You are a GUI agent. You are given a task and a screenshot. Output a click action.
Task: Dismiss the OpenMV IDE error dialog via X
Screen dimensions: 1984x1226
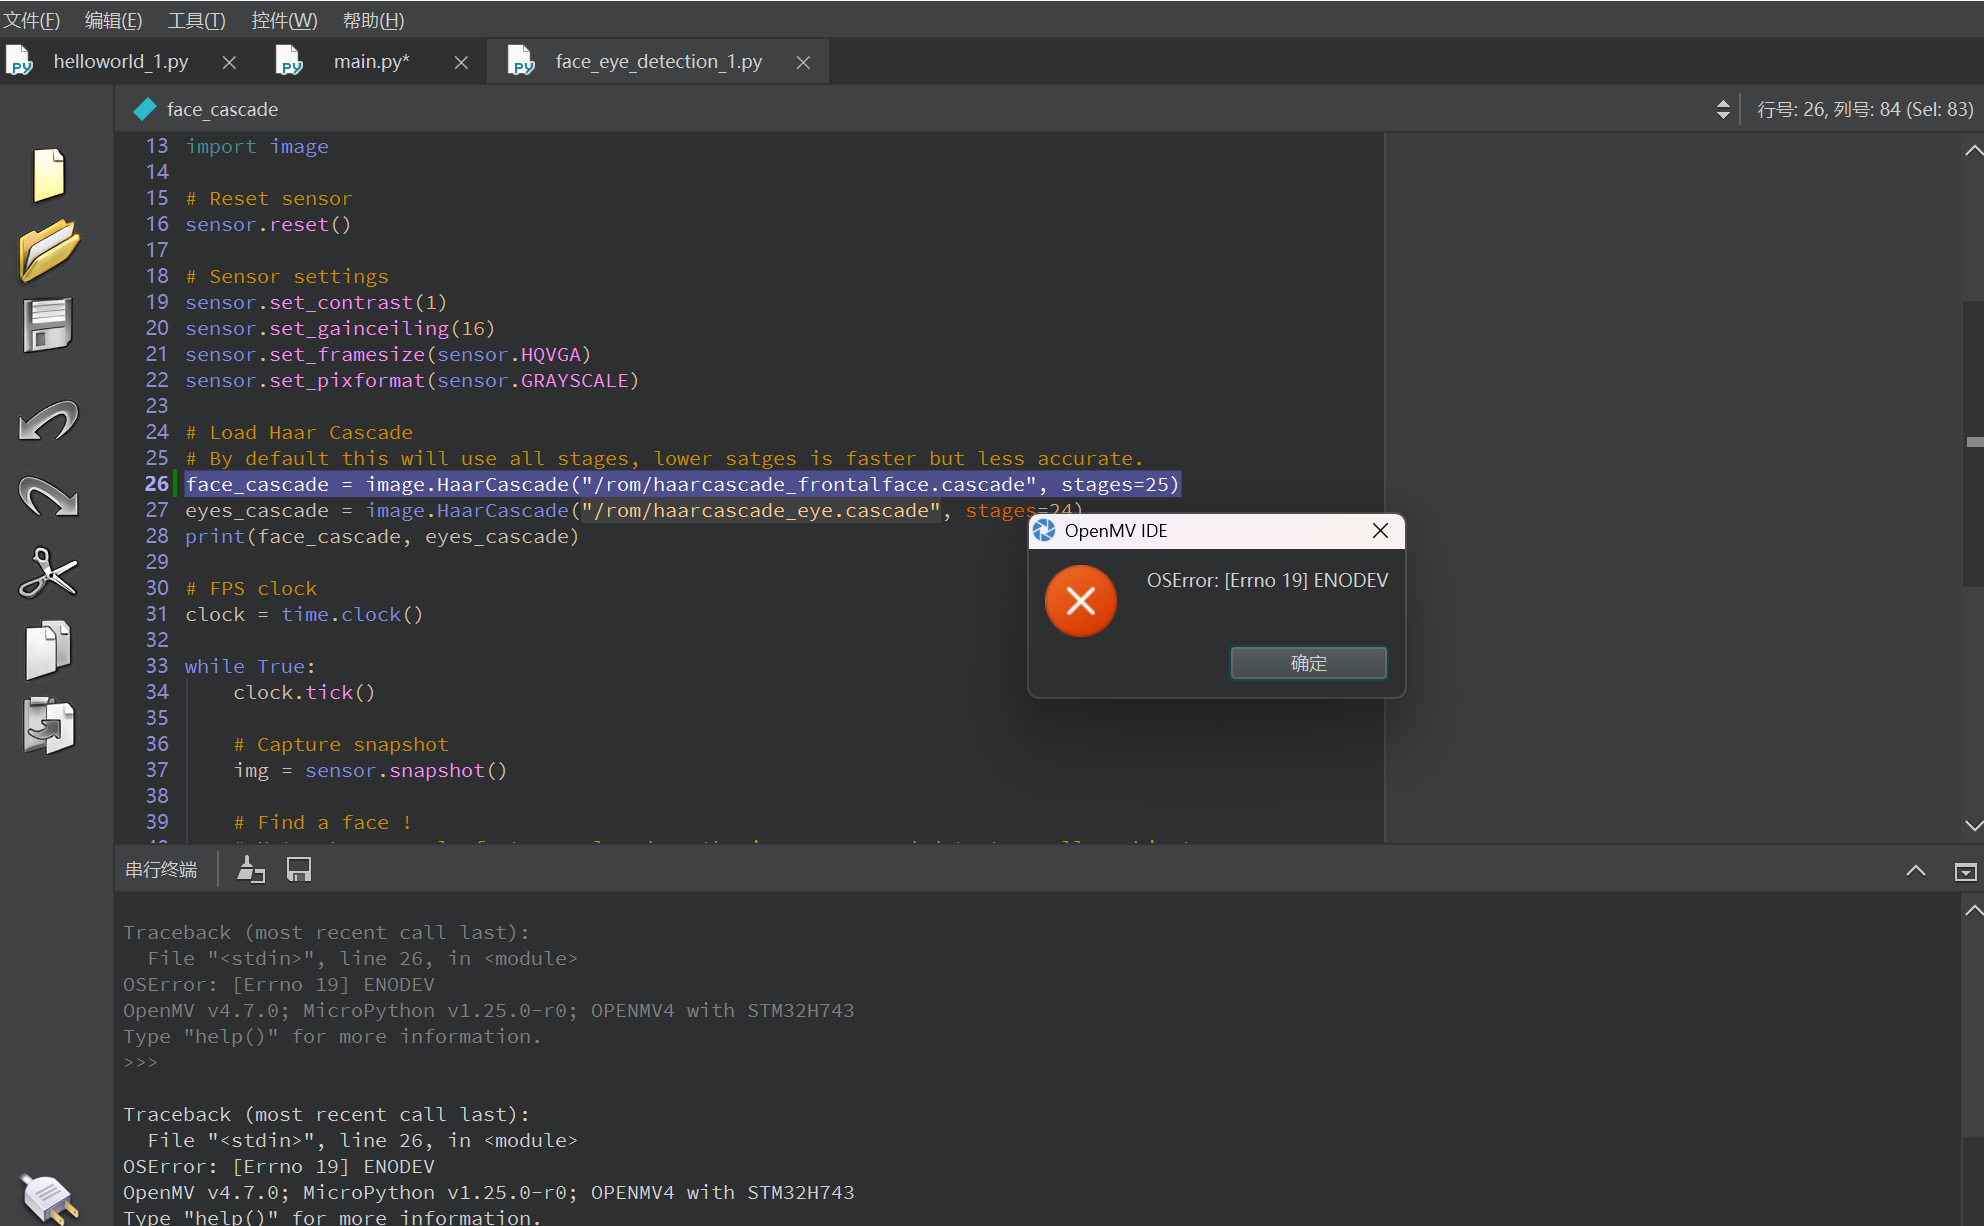1380,530
